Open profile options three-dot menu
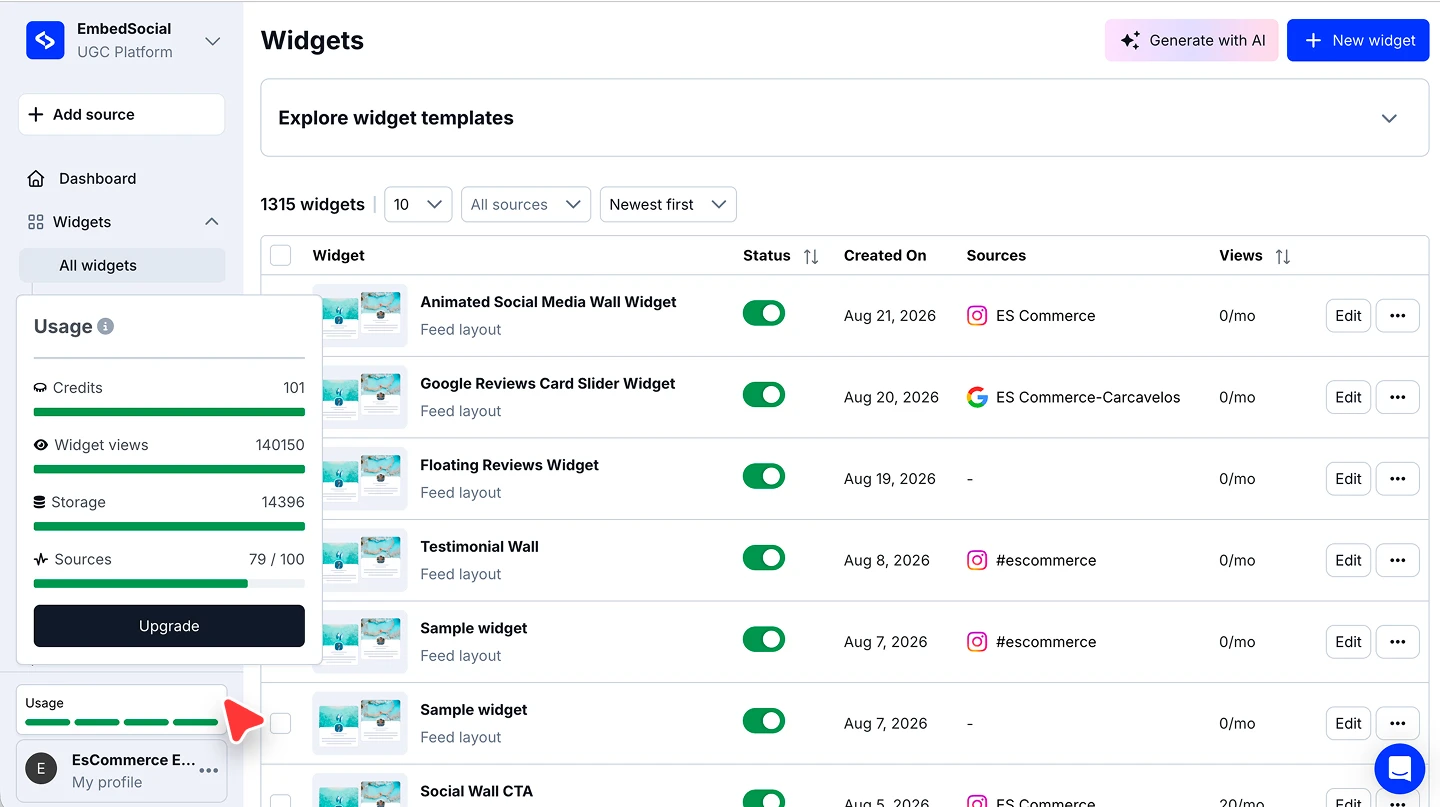 (209, 770)
